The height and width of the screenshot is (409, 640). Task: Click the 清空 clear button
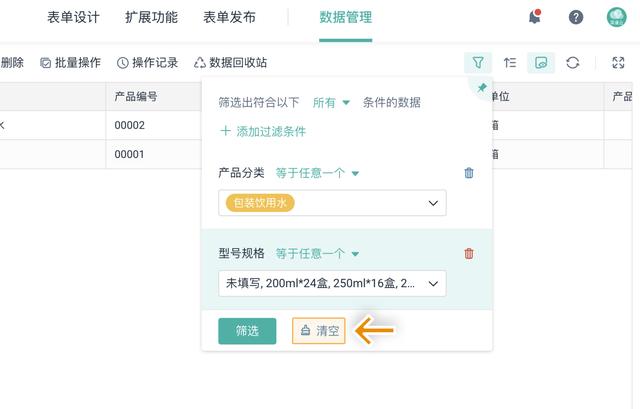319,331
